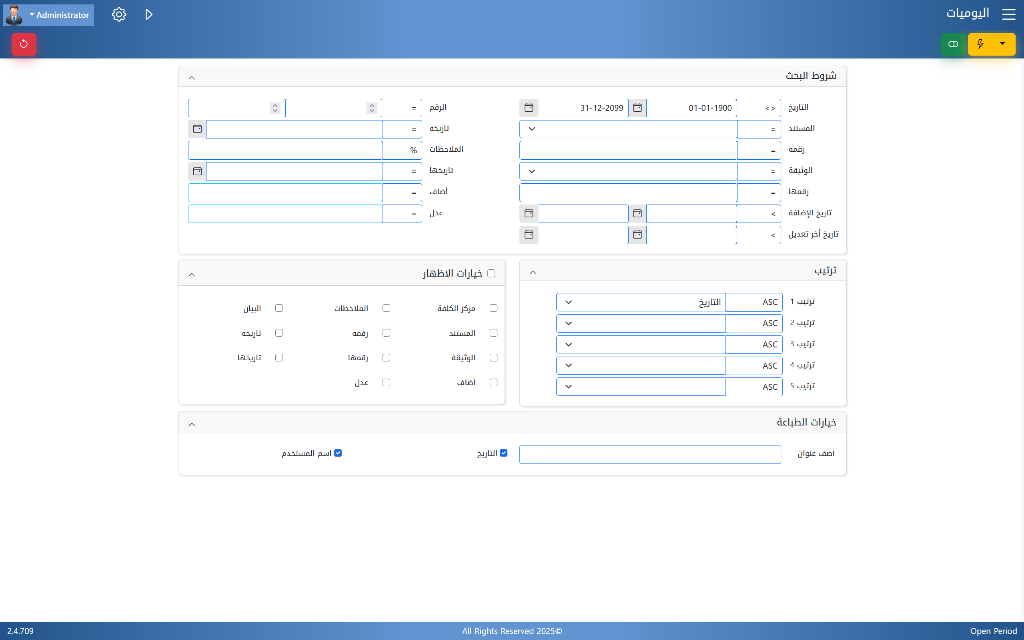Toggle the البيان display checkbox
The width and height of the screenshot is (1024, 640).
point(279,309)
